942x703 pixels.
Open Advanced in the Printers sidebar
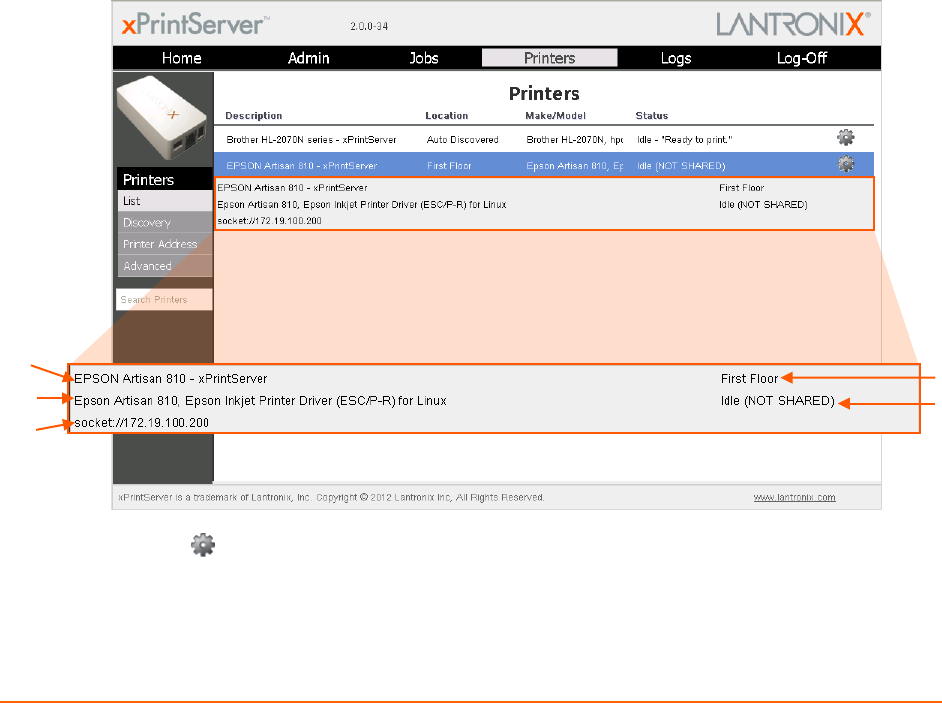[165, 266]
